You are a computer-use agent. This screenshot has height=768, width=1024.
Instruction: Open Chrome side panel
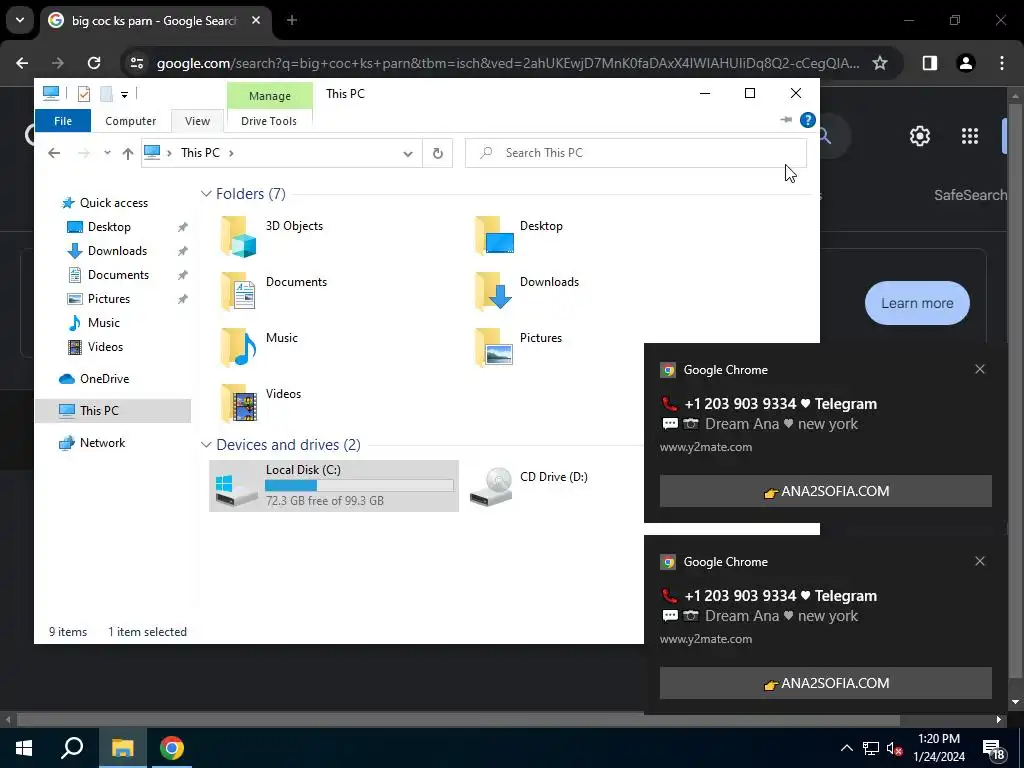(x=929, y=63)
